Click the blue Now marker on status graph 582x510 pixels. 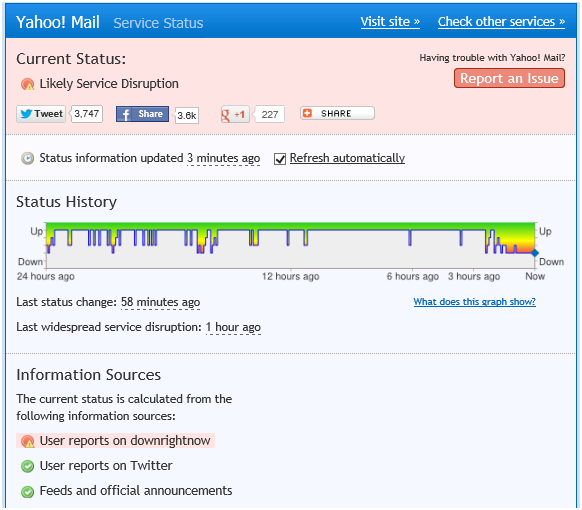(535, 253)
